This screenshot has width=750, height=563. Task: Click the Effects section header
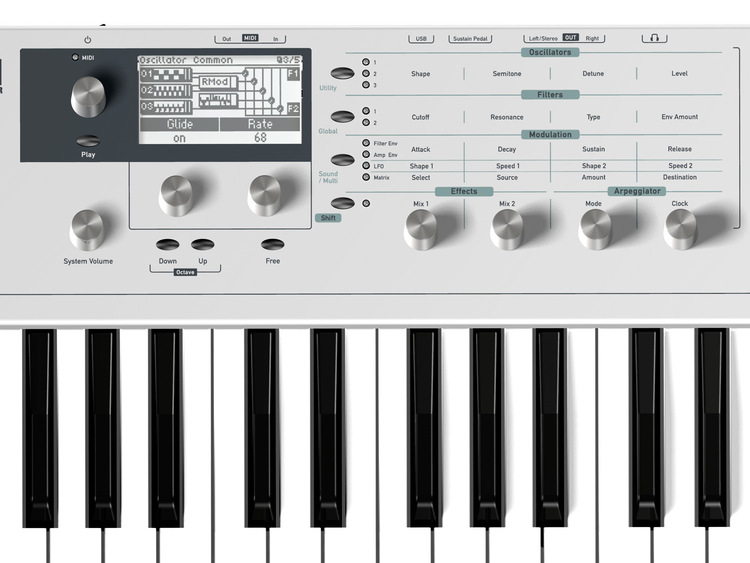click(464, 191)
